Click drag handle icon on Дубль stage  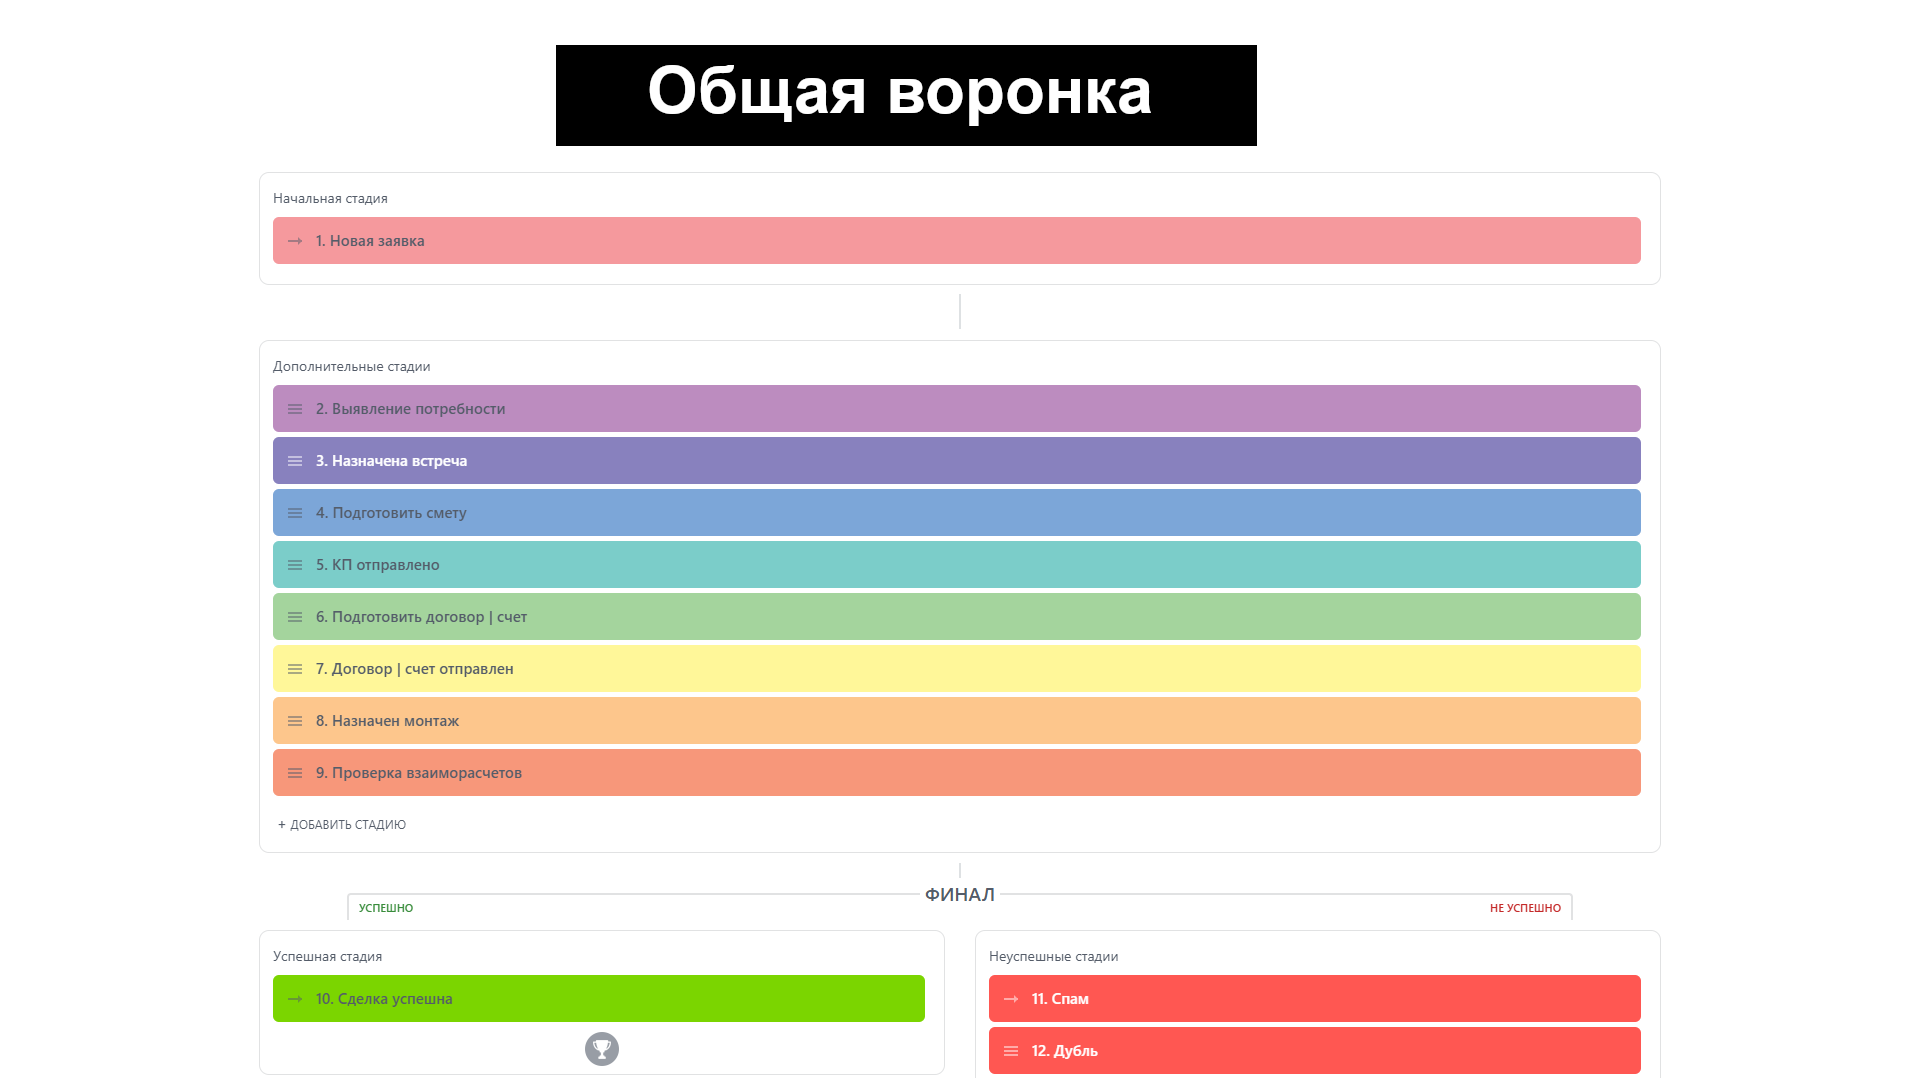[x=1011, y=1051]
